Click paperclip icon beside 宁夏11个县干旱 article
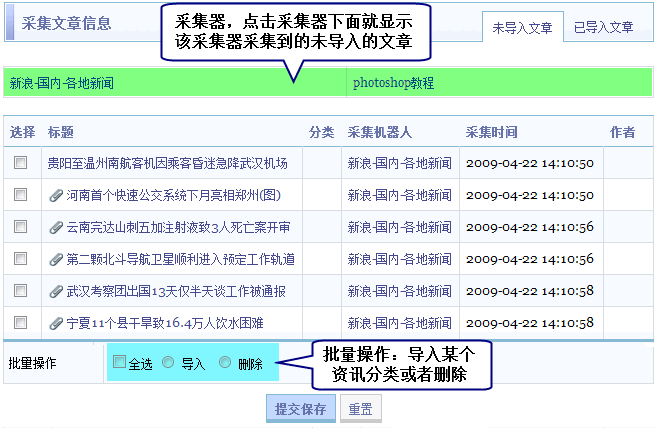 (56, 323)
